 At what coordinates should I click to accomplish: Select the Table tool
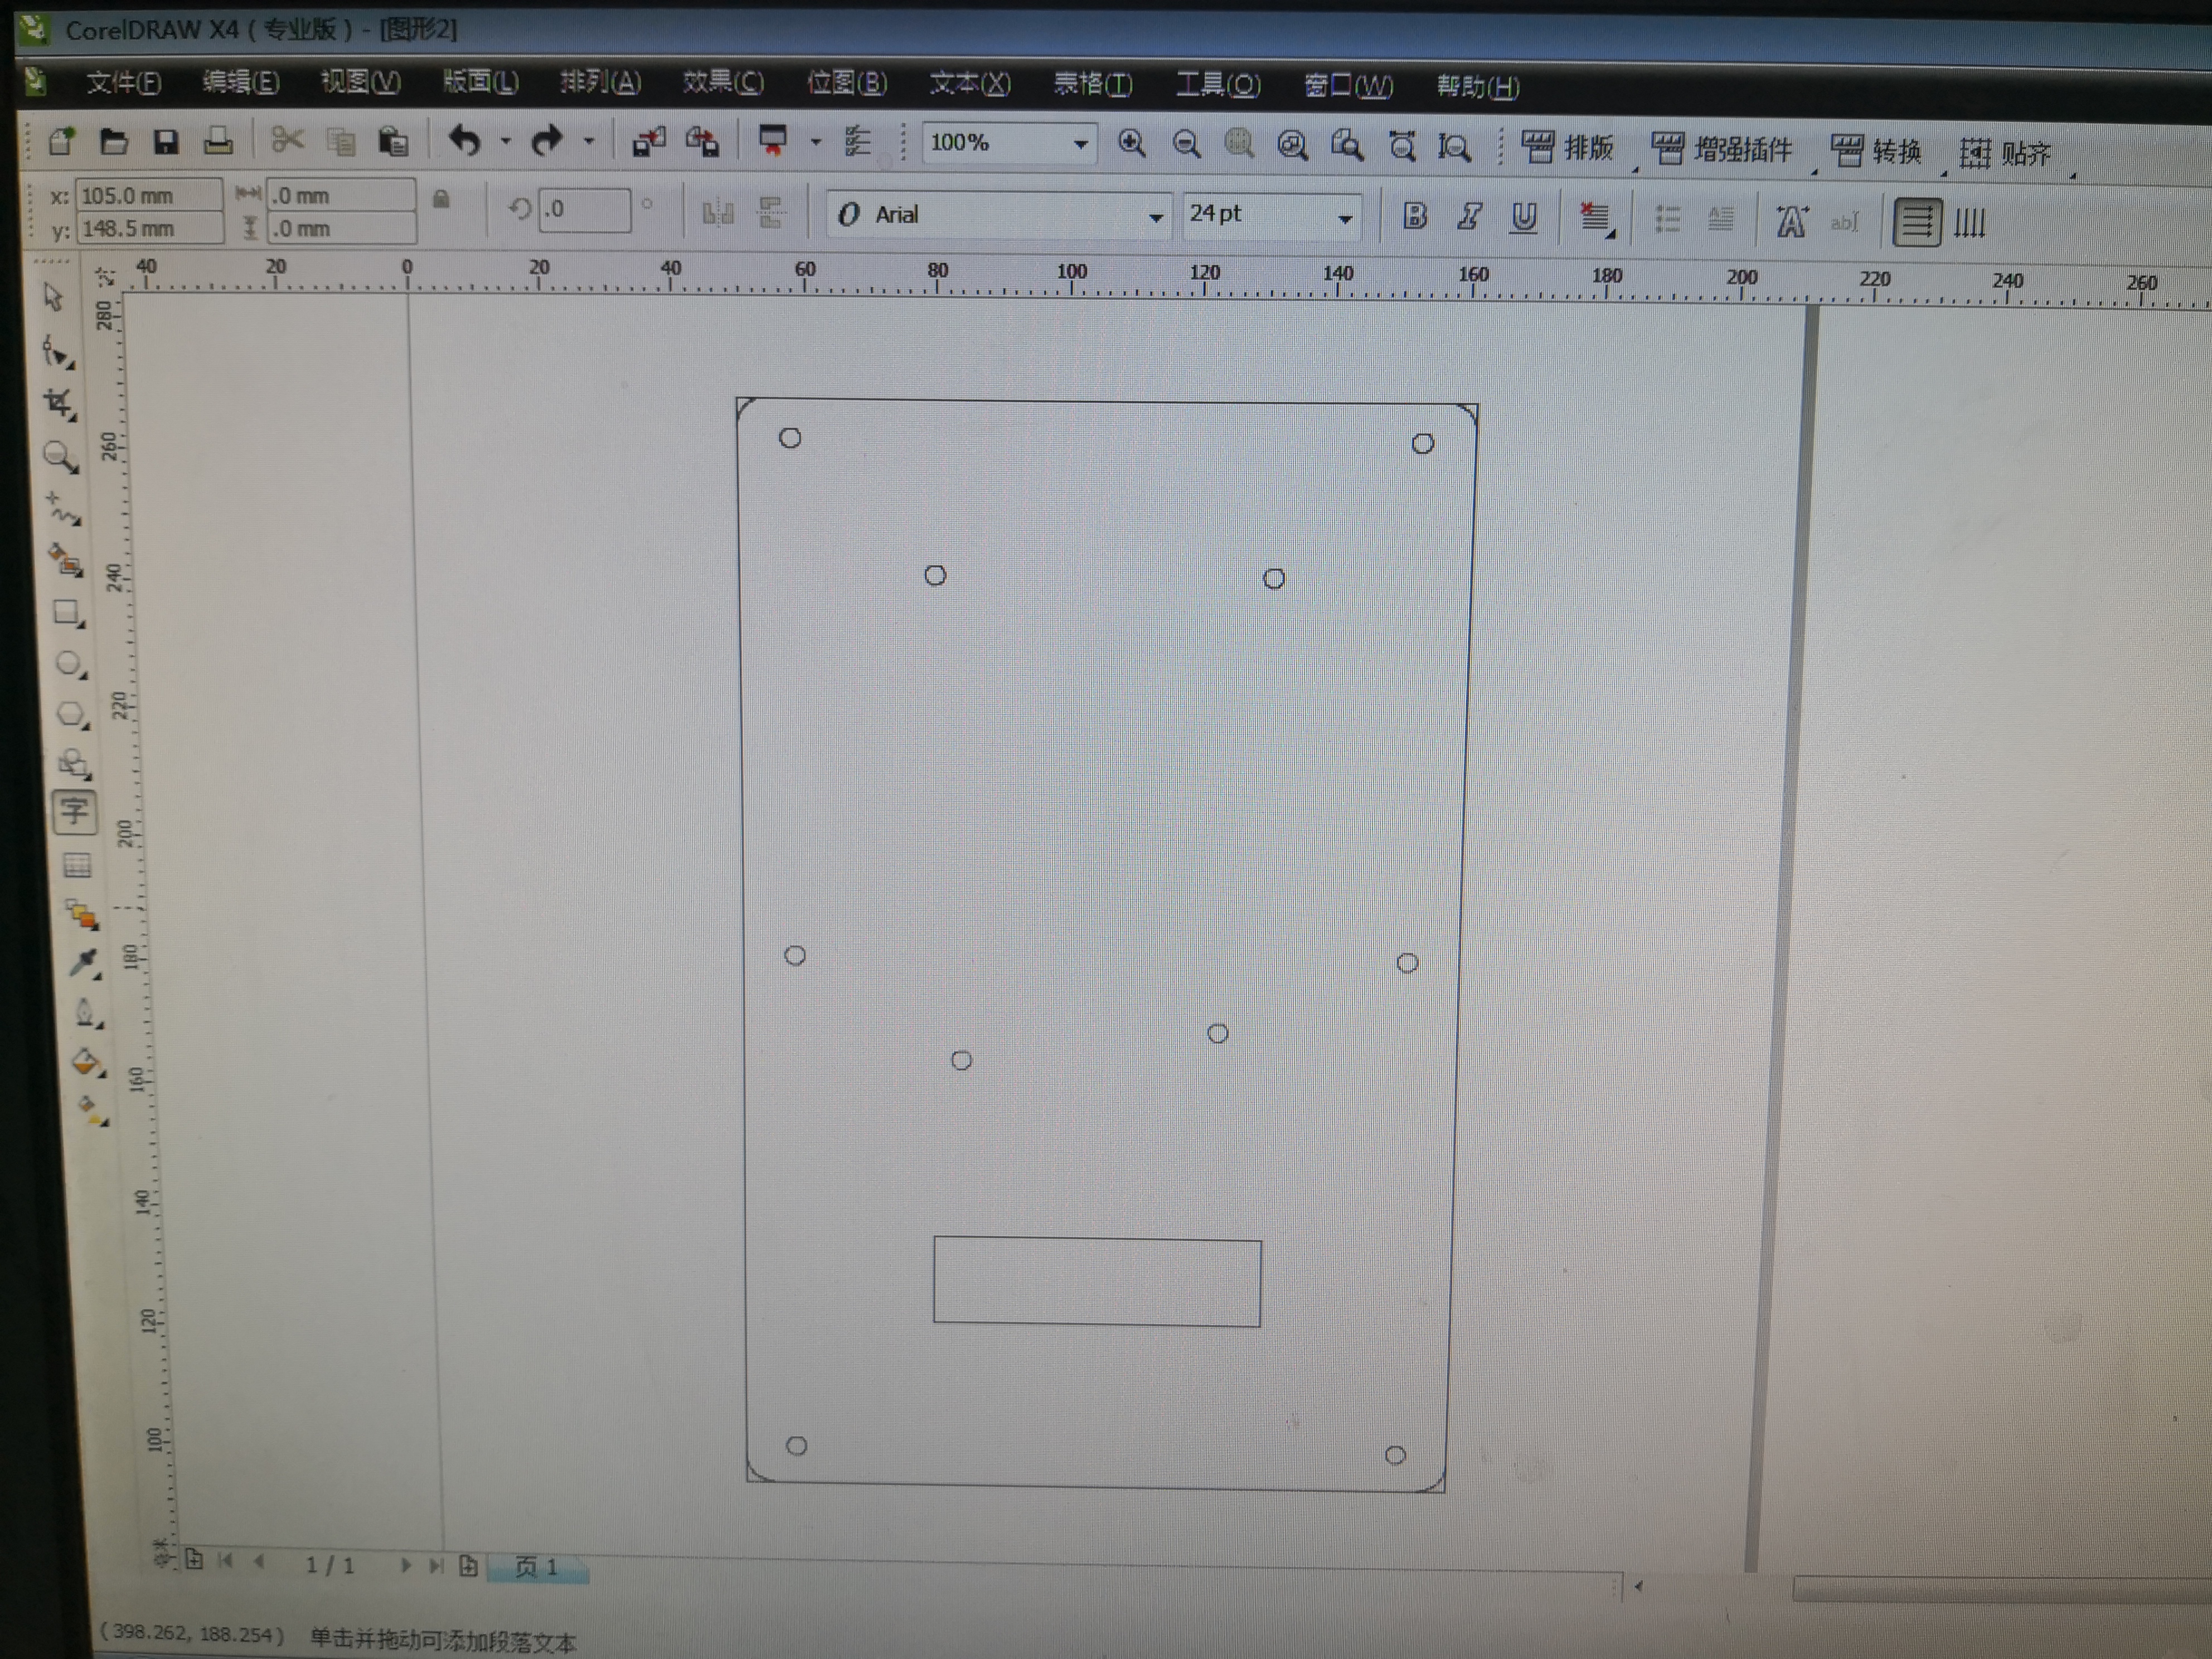click(78, 865)
